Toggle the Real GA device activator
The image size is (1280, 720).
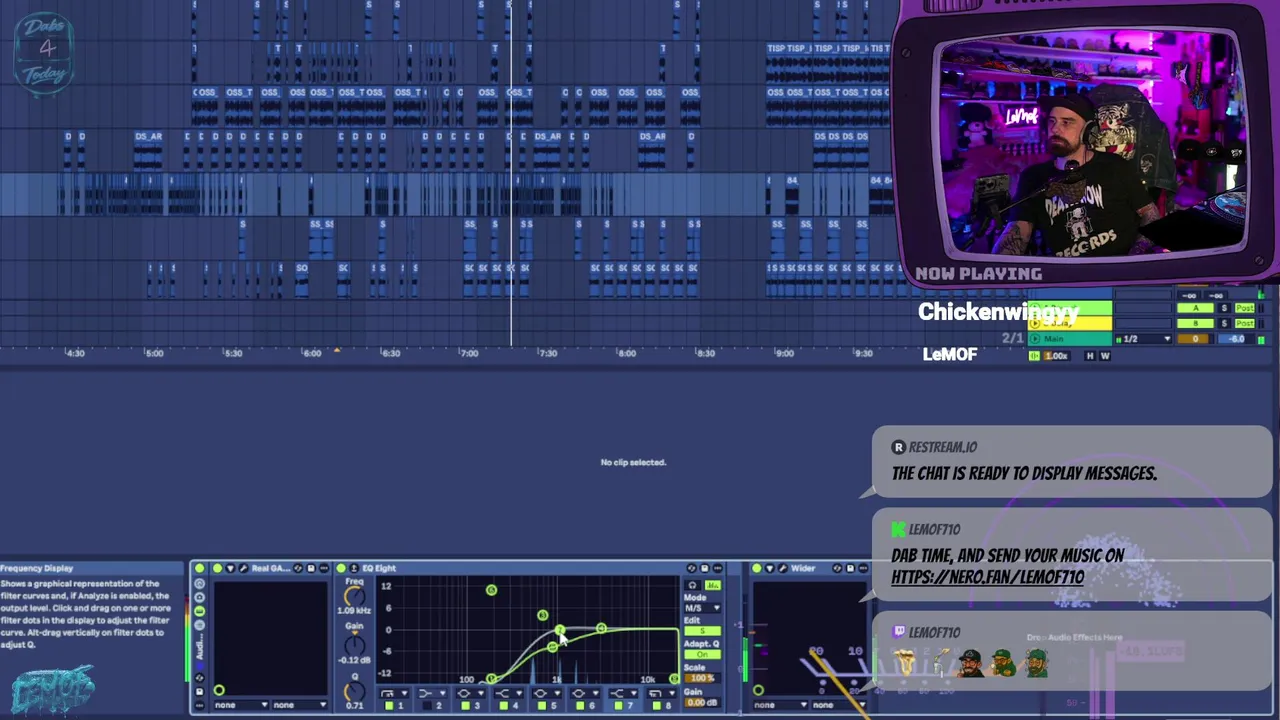[217, 568]
